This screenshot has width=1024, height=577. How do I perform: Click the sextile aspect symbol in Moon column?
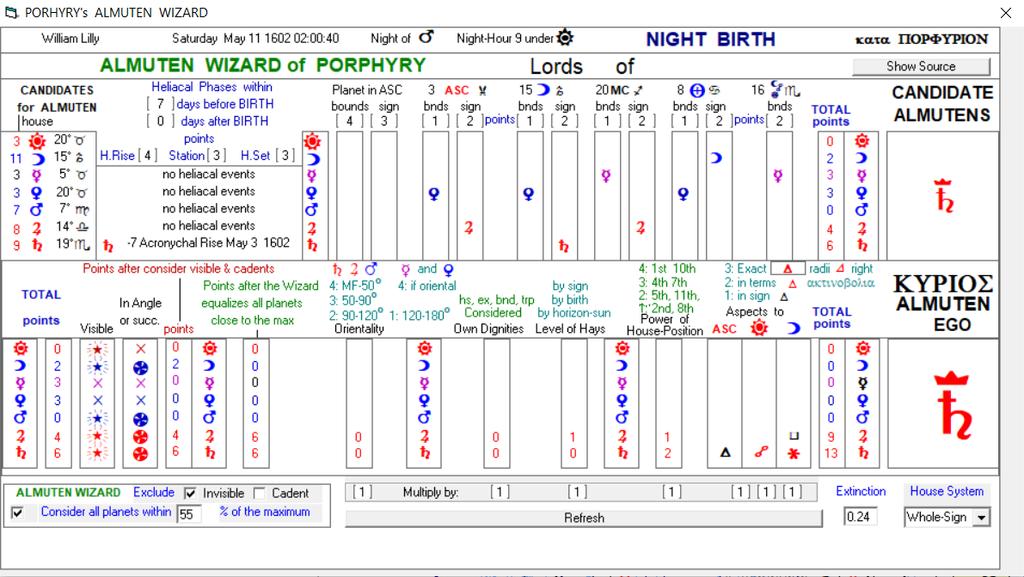[x=793, y=453]
